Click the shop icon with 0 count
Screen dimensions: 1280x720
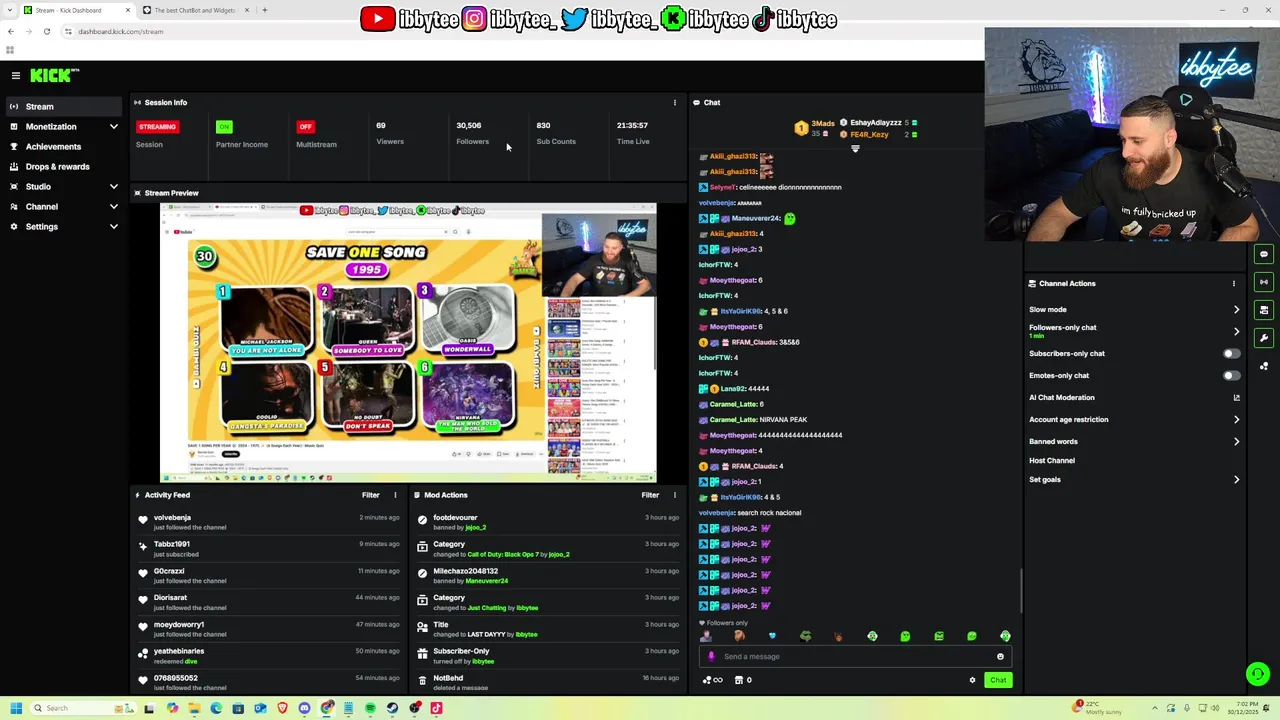coord(743,680)
